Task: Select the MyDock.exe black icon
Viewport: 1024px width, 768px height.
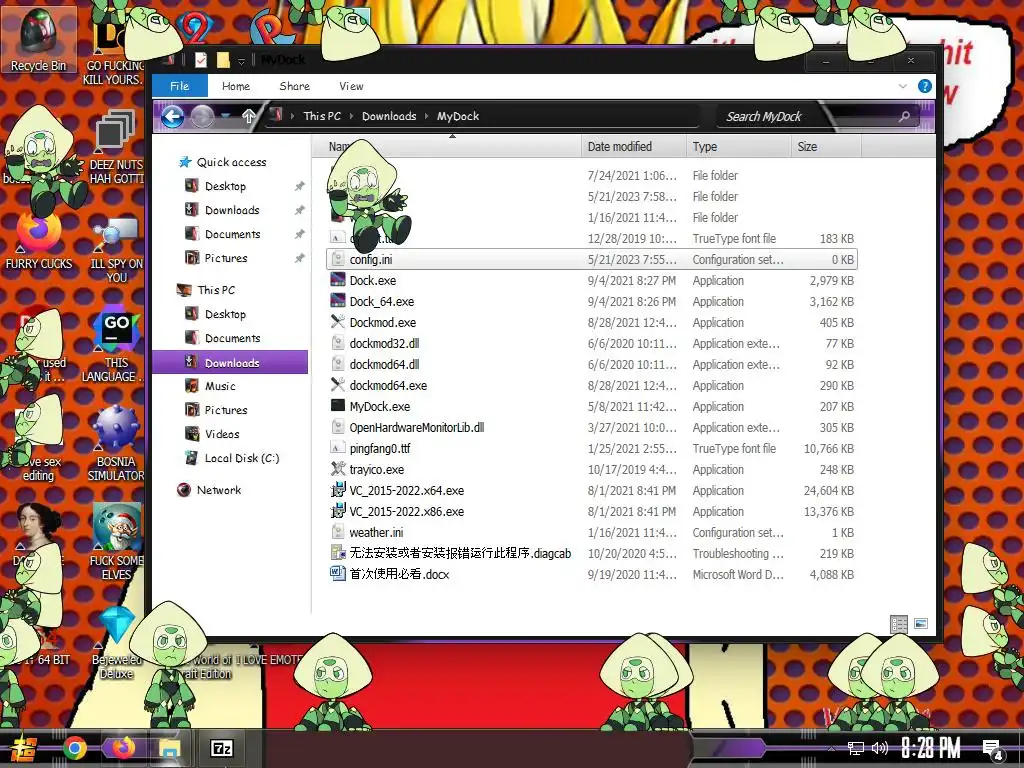Action: [x=338, y=406]
